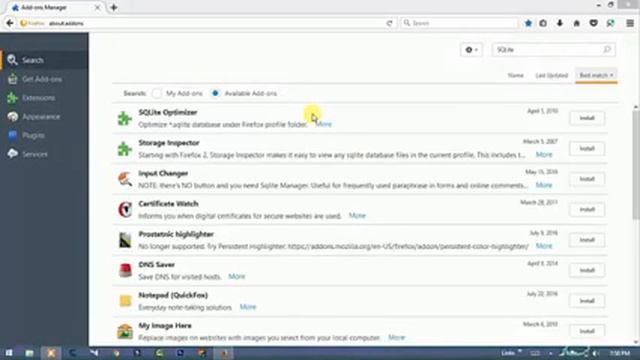The image size is (640, 360).
Task: Click the Prostetnic highlighter add-on icon
Action: (x=124, y=240)
